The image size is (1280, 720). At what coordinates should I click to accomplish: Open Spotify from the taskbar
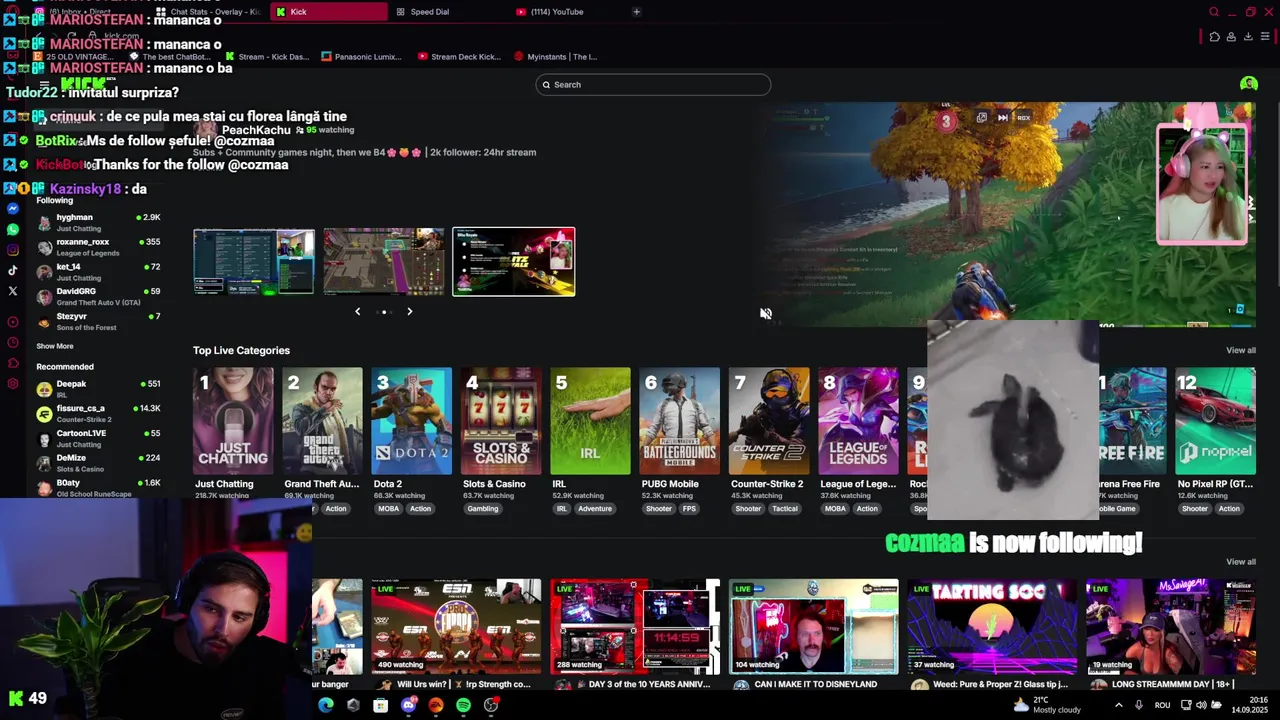[463, 705]
